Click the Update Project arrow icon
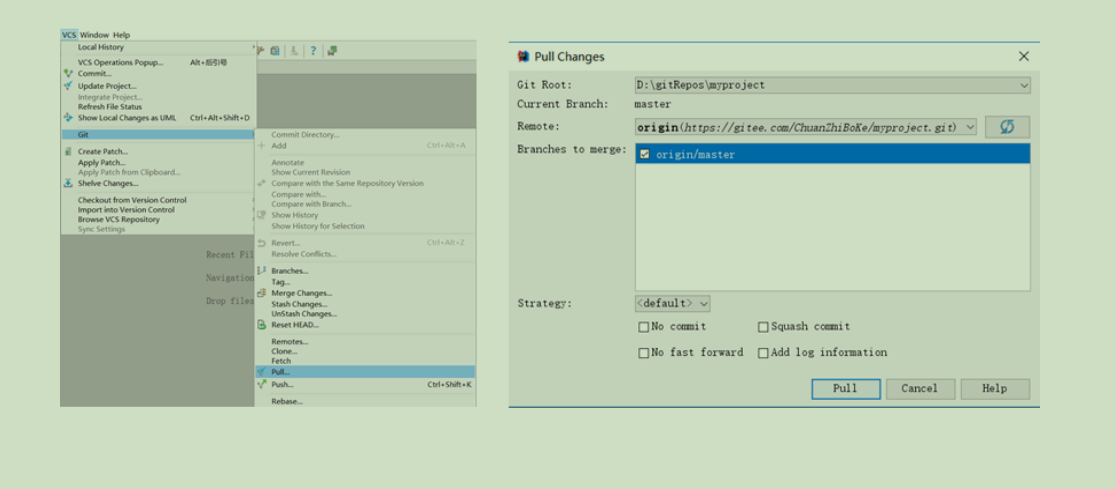This screenshot has height=489, width=1116. click(68, 85)
